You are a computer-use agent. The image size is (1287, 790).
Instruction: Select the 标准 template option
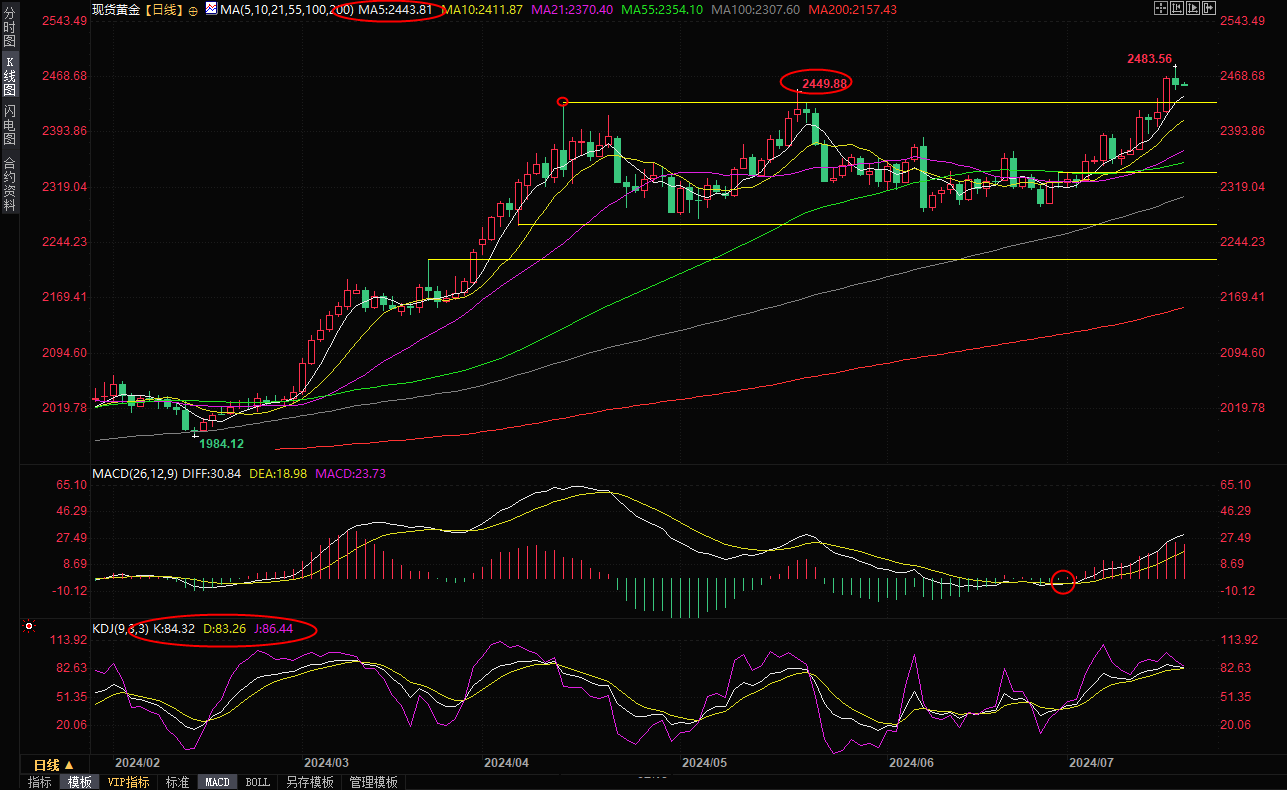point(177,782)
